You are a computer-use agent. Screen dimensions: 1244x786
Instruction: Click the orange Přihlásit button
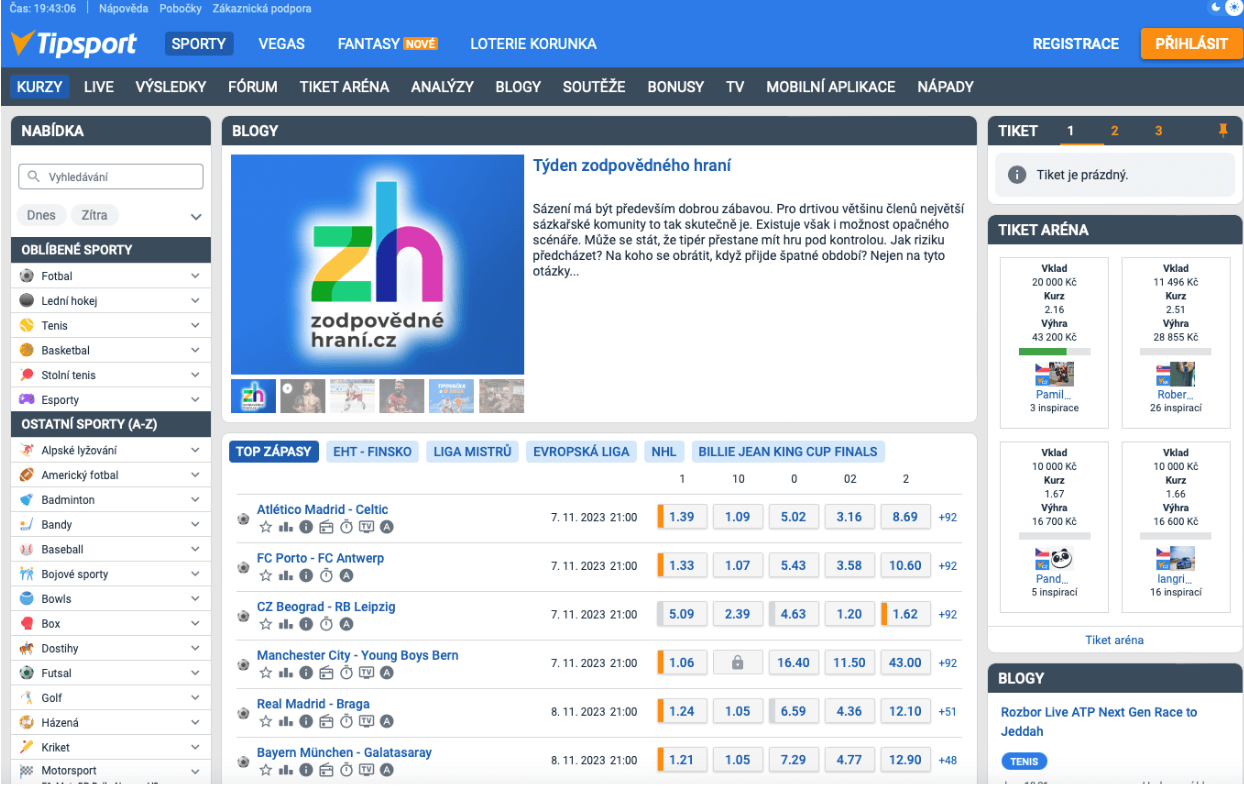1191,44
